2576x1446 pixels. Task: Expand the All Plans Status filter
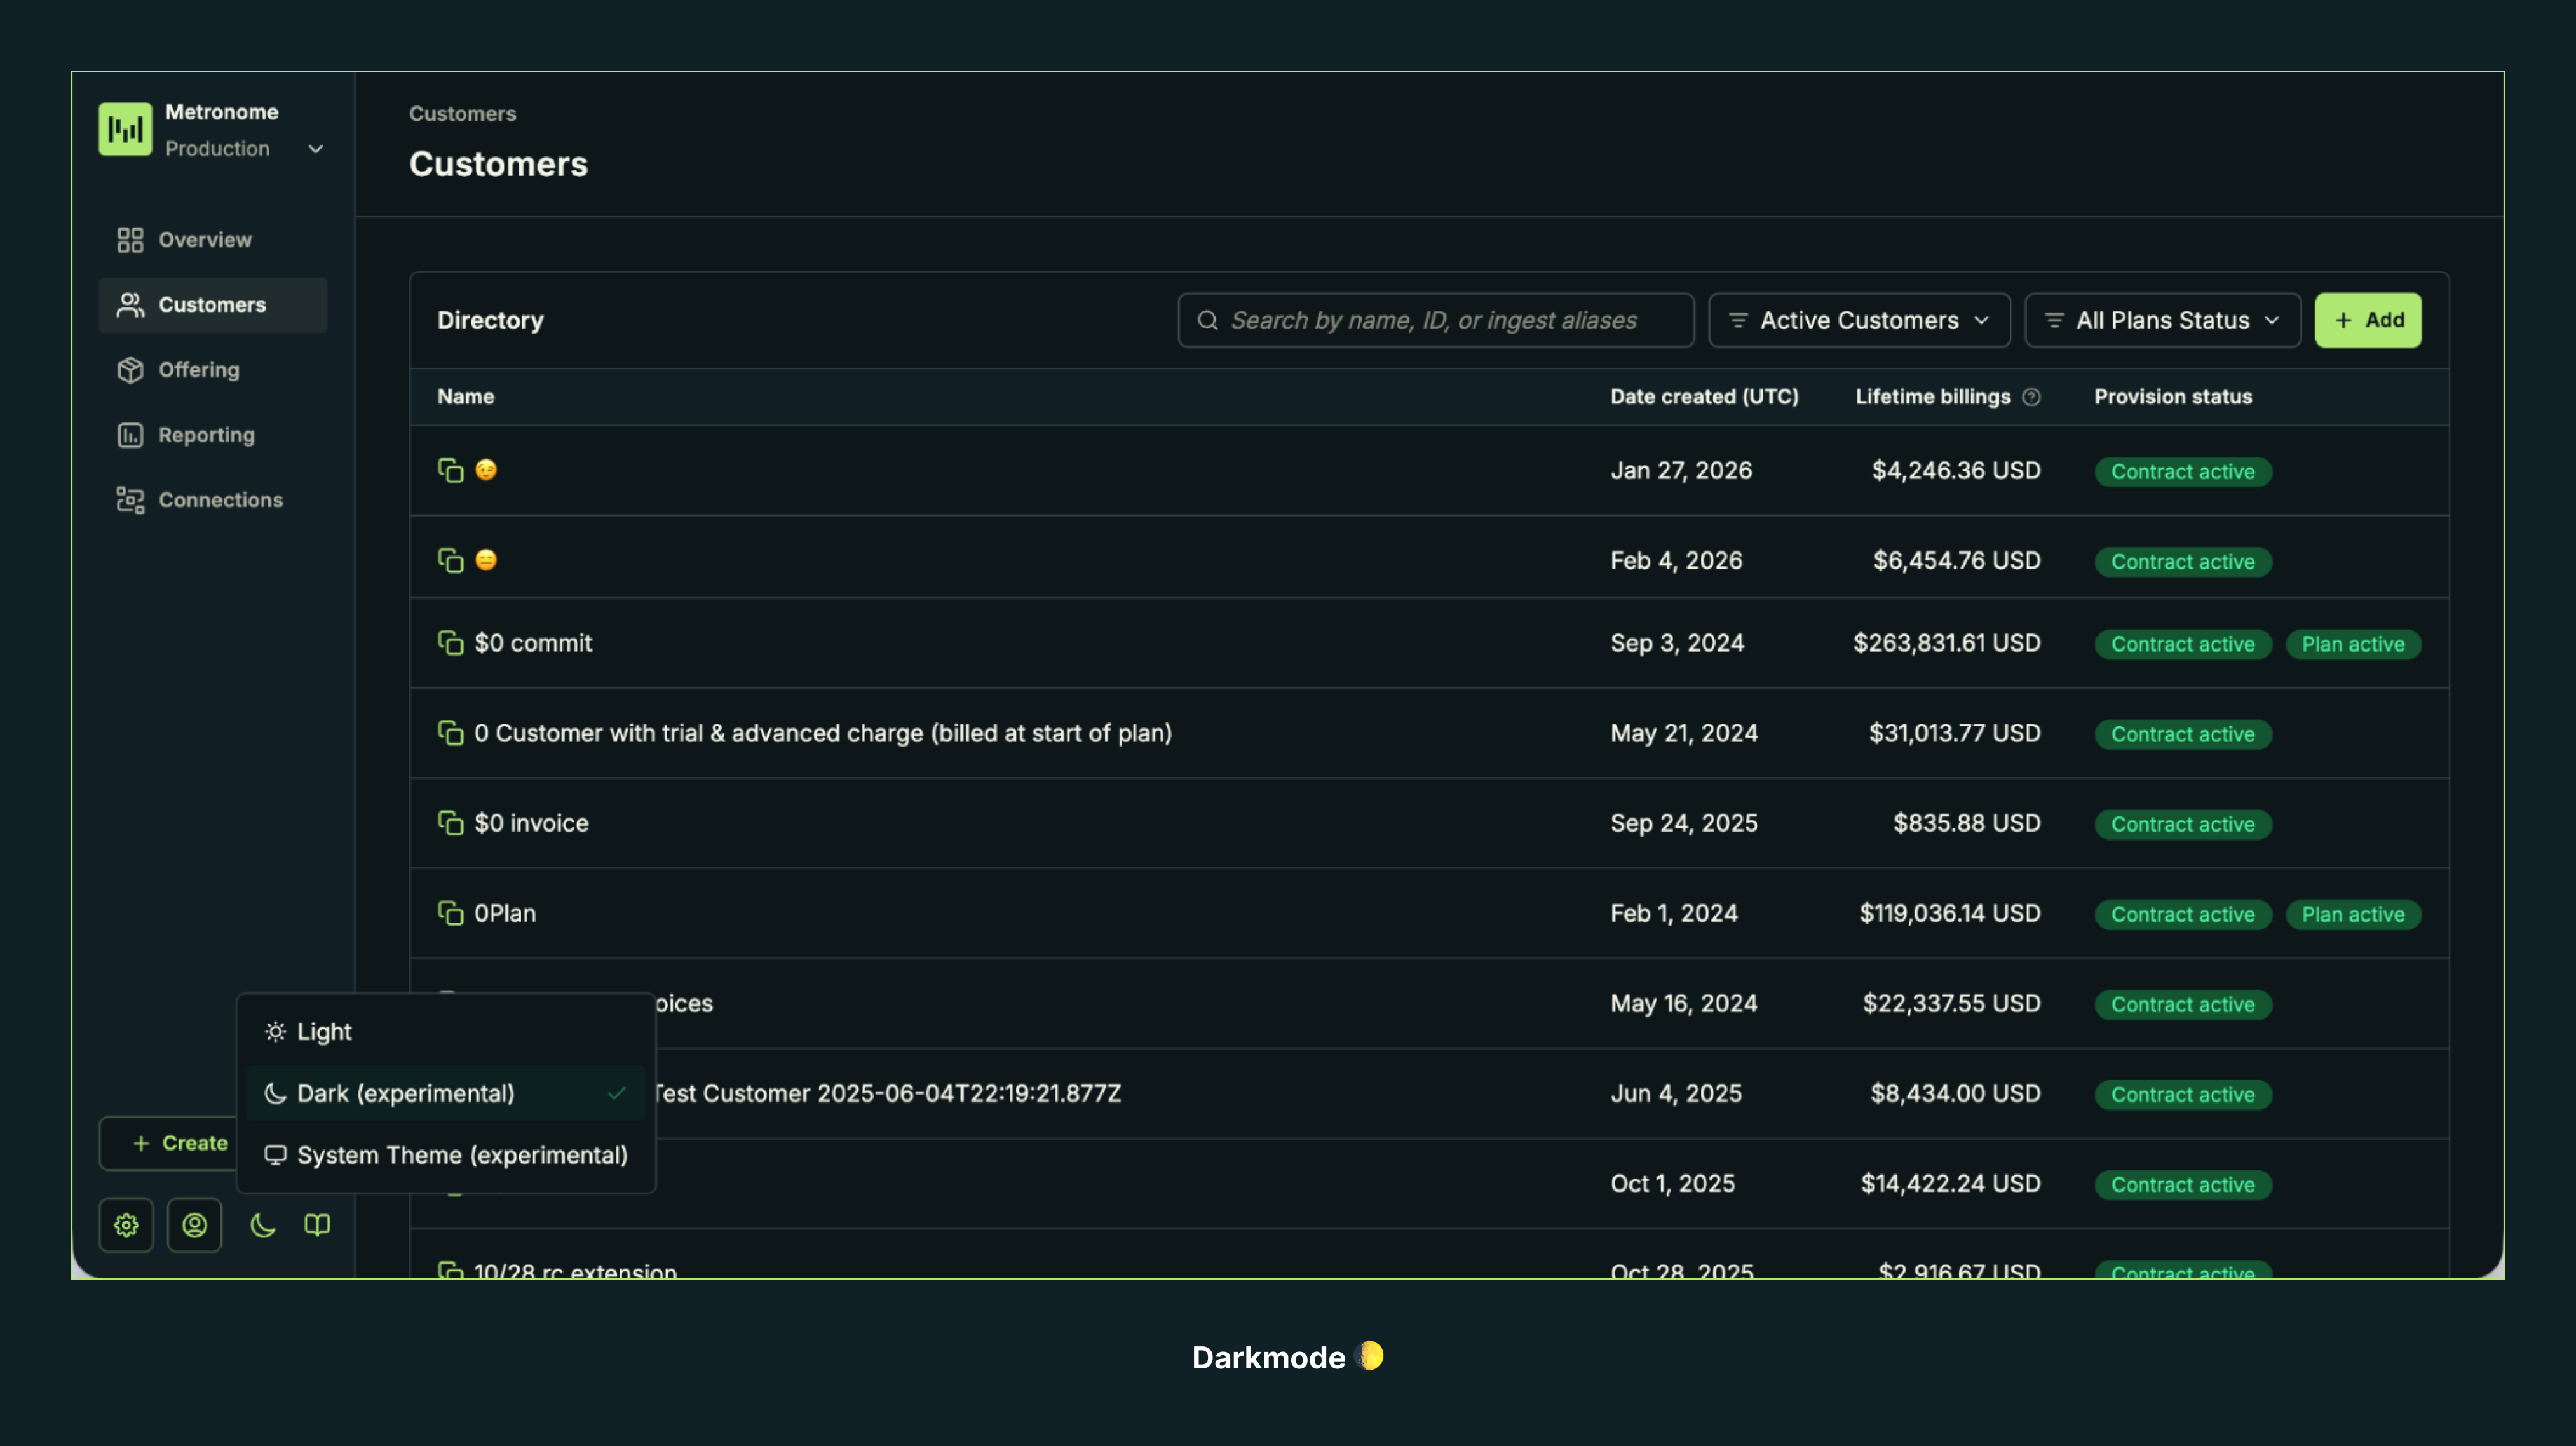point(2162,320)
